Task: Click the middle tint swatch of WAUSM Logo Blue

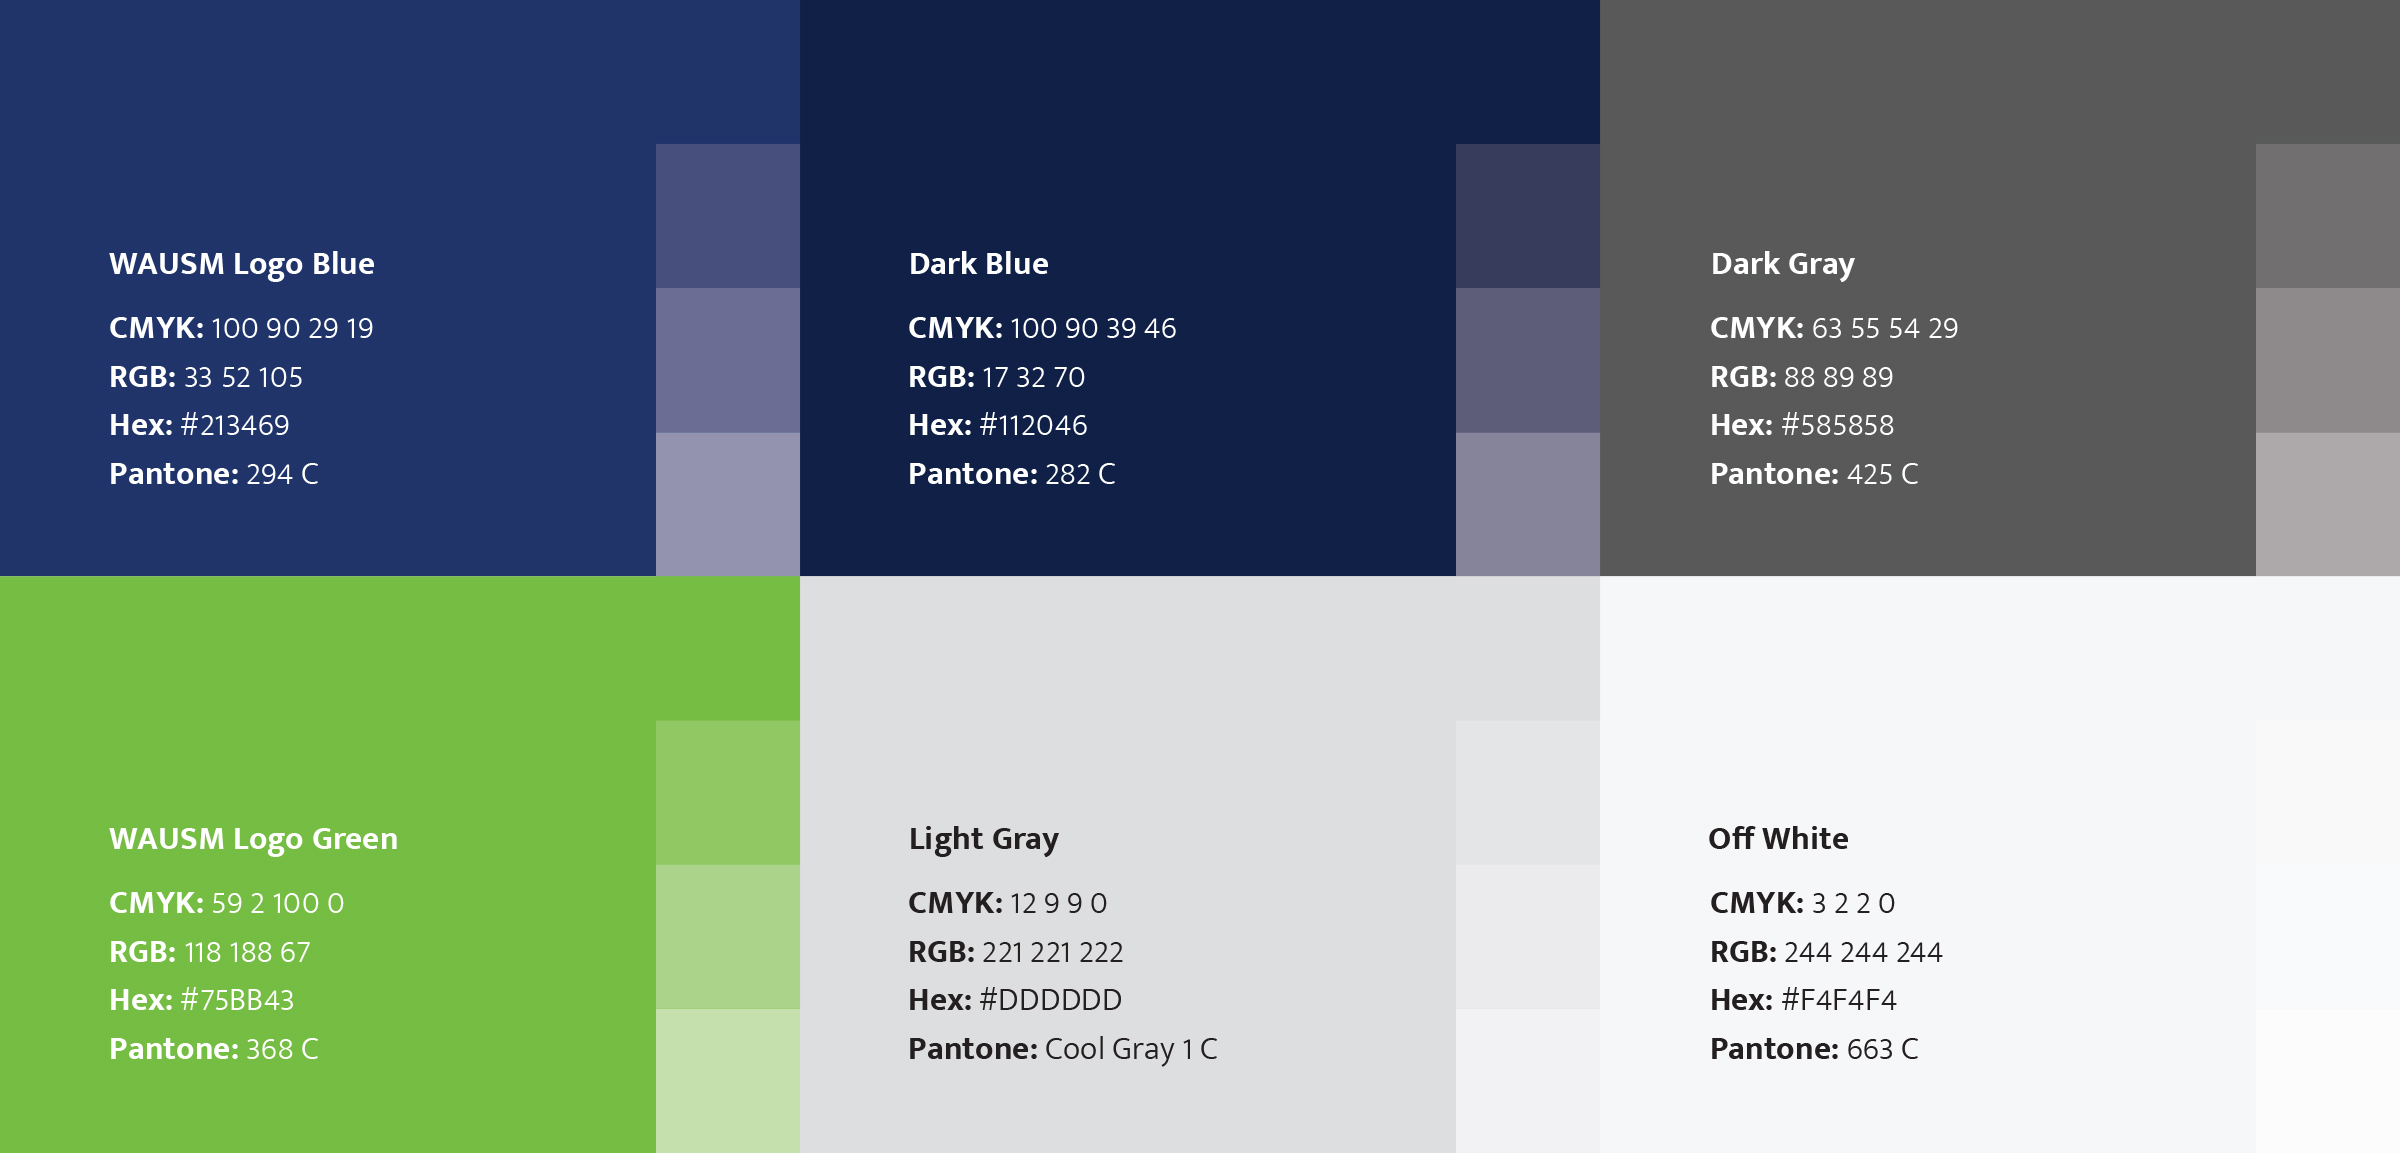Action: tap(728, 360)
